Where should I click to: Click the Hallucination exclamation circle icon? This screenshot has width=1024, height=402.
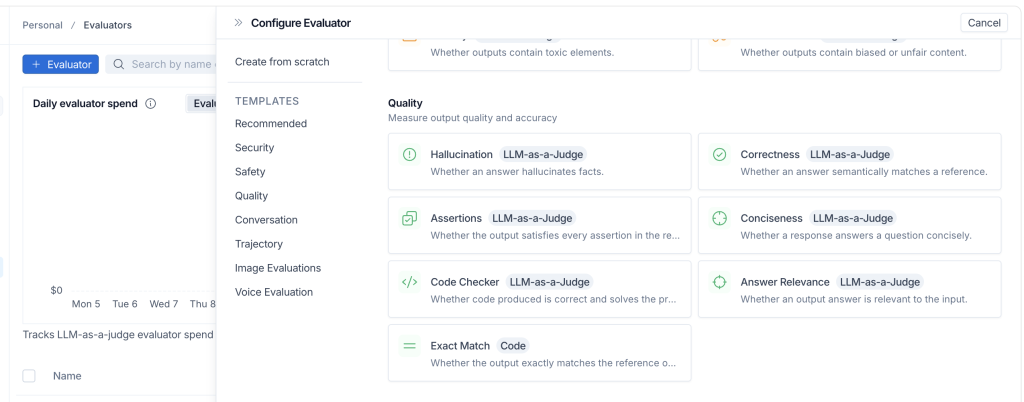point(409,155)
